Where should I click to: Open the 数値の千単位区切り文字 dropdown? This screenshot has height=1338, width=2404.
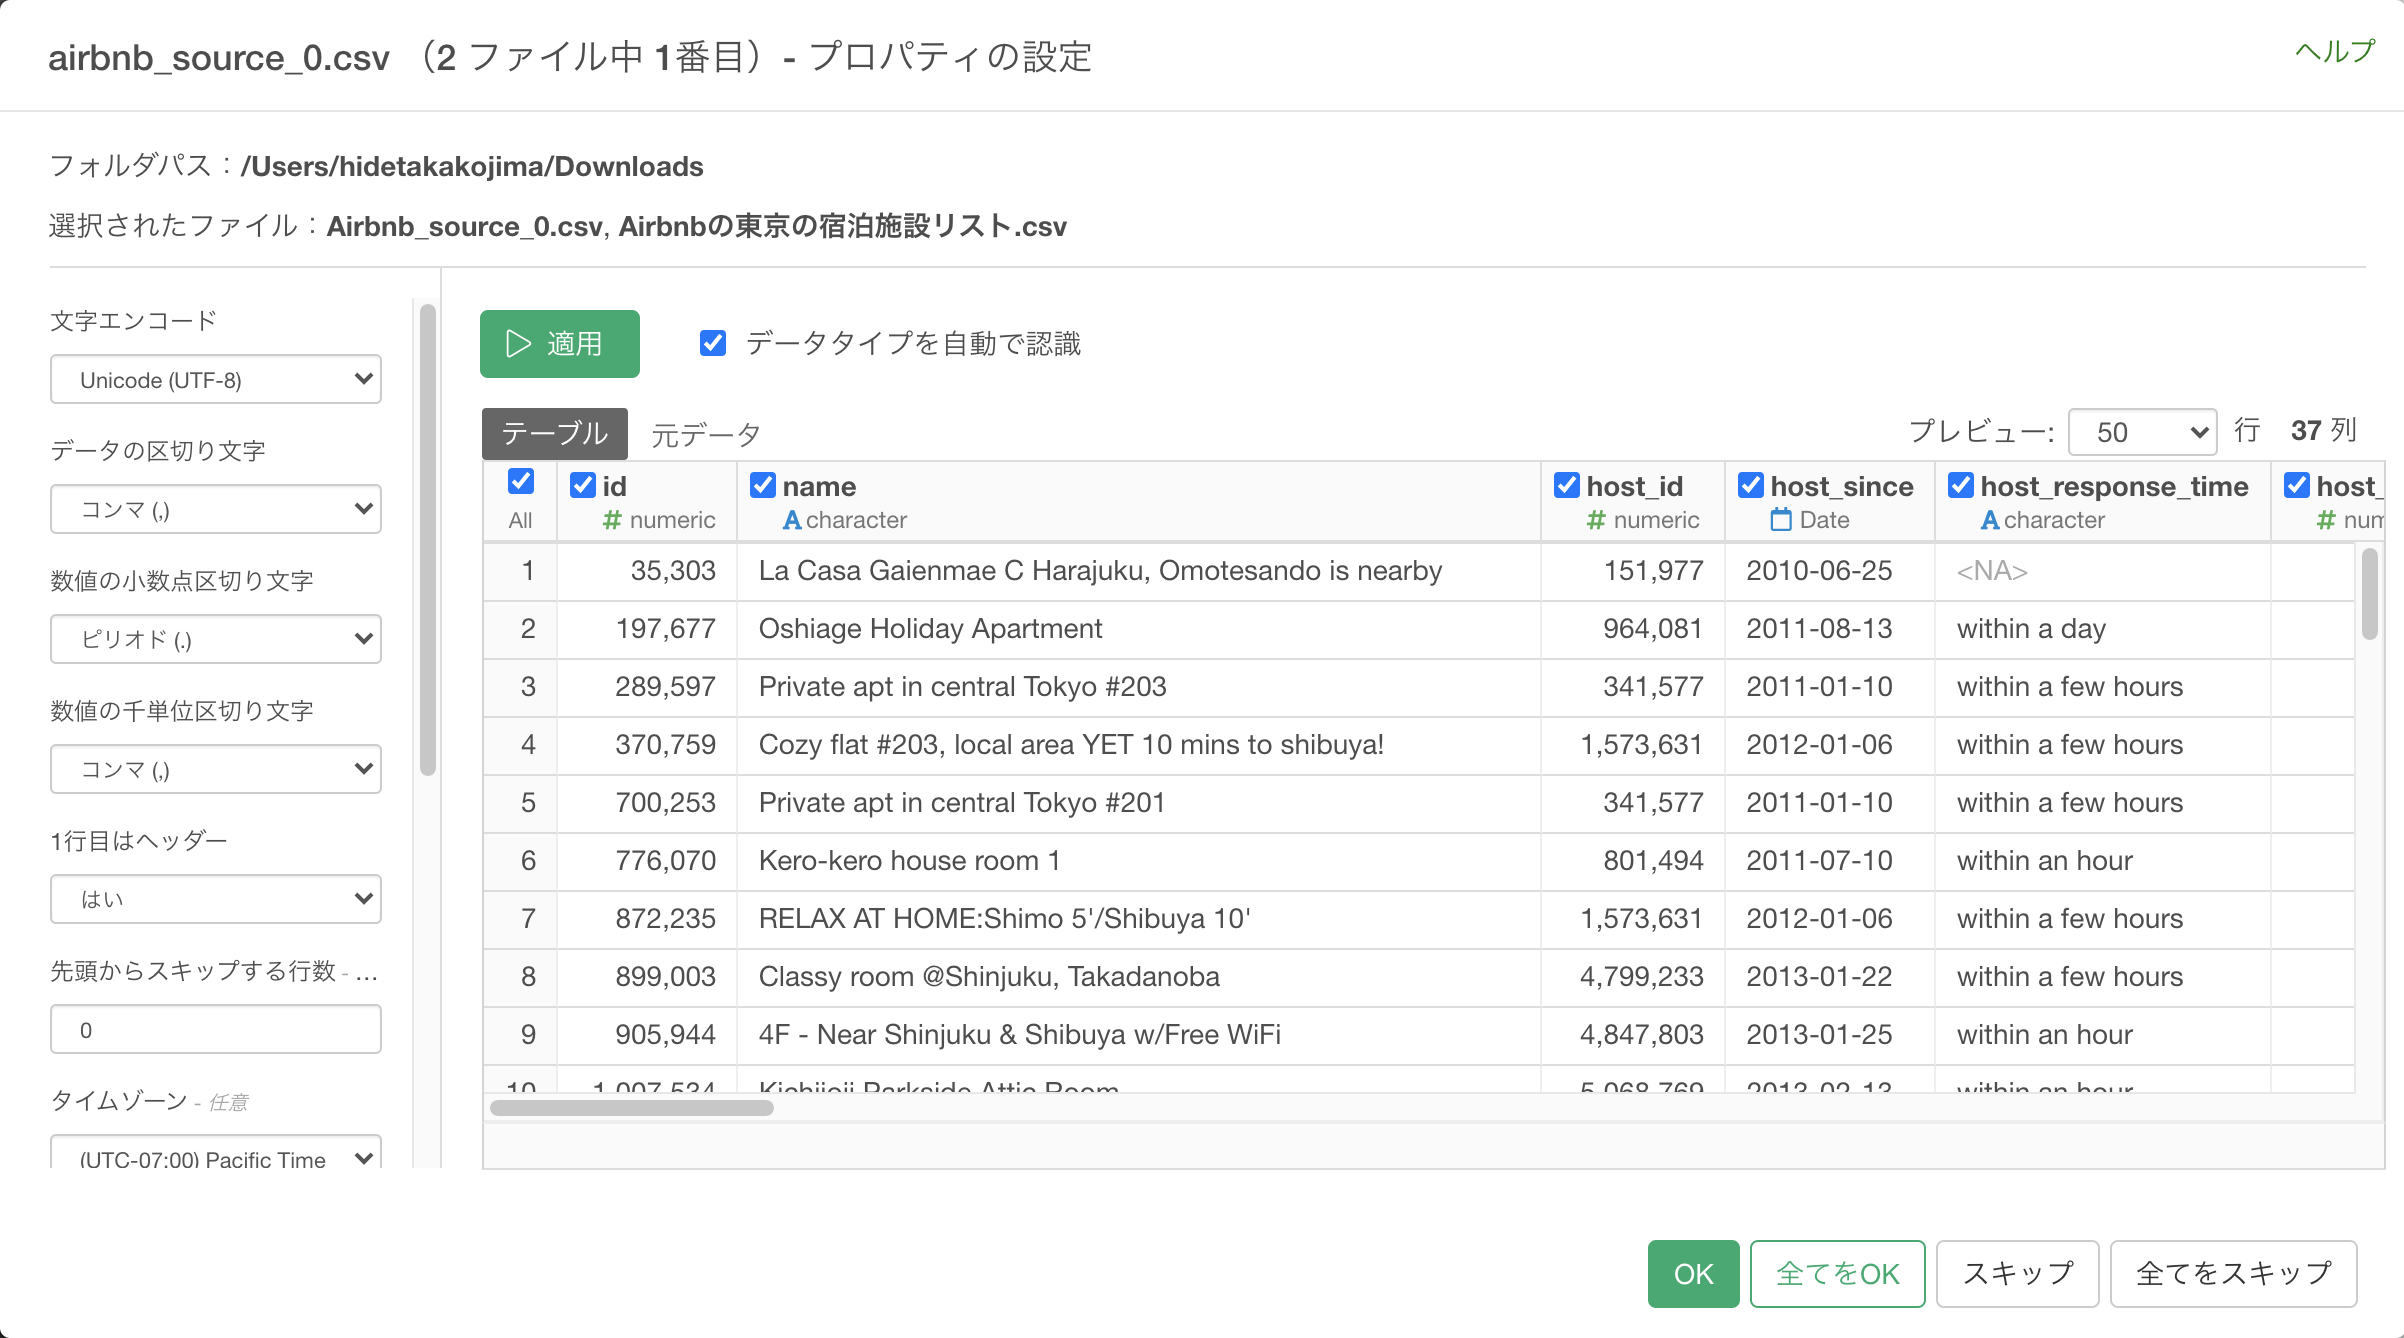[x=216, y=769]
